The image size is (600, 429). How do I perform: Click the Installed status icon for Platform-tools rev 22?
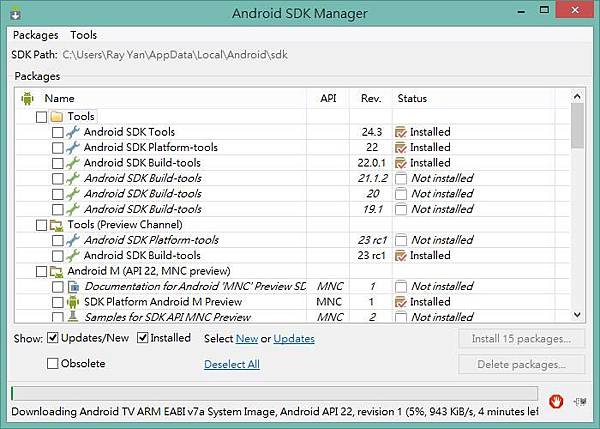[x=401, y=147]
